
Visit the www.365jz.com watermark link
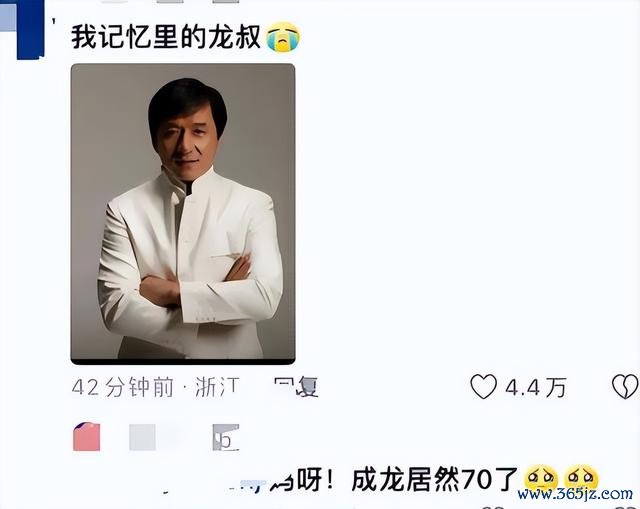coord(575,493)
